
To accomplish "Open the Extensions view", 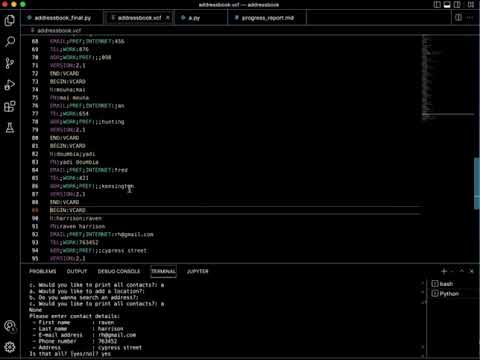I will pyautogui.click(x=10, y=106).
